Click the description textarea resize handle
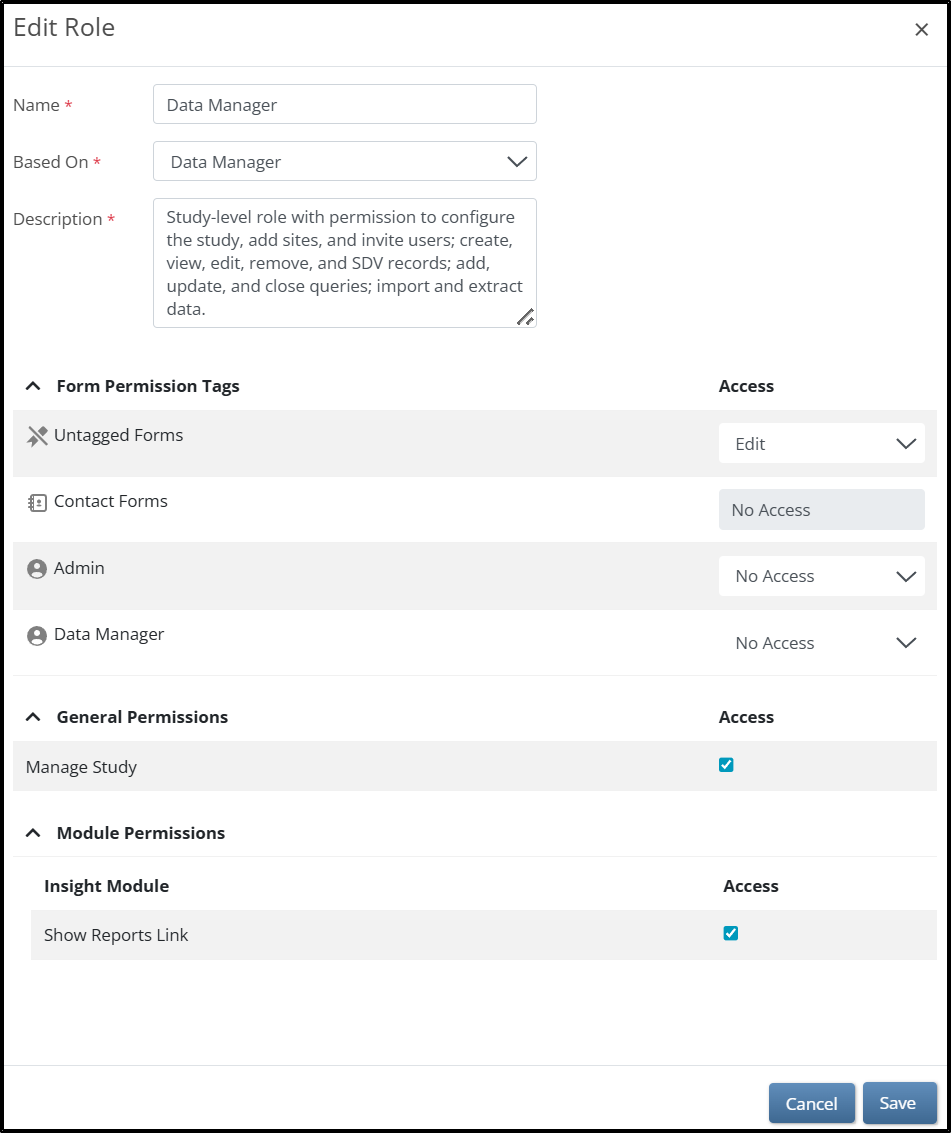This screenshot has width=951, height=1133. [x=525, y=317]
